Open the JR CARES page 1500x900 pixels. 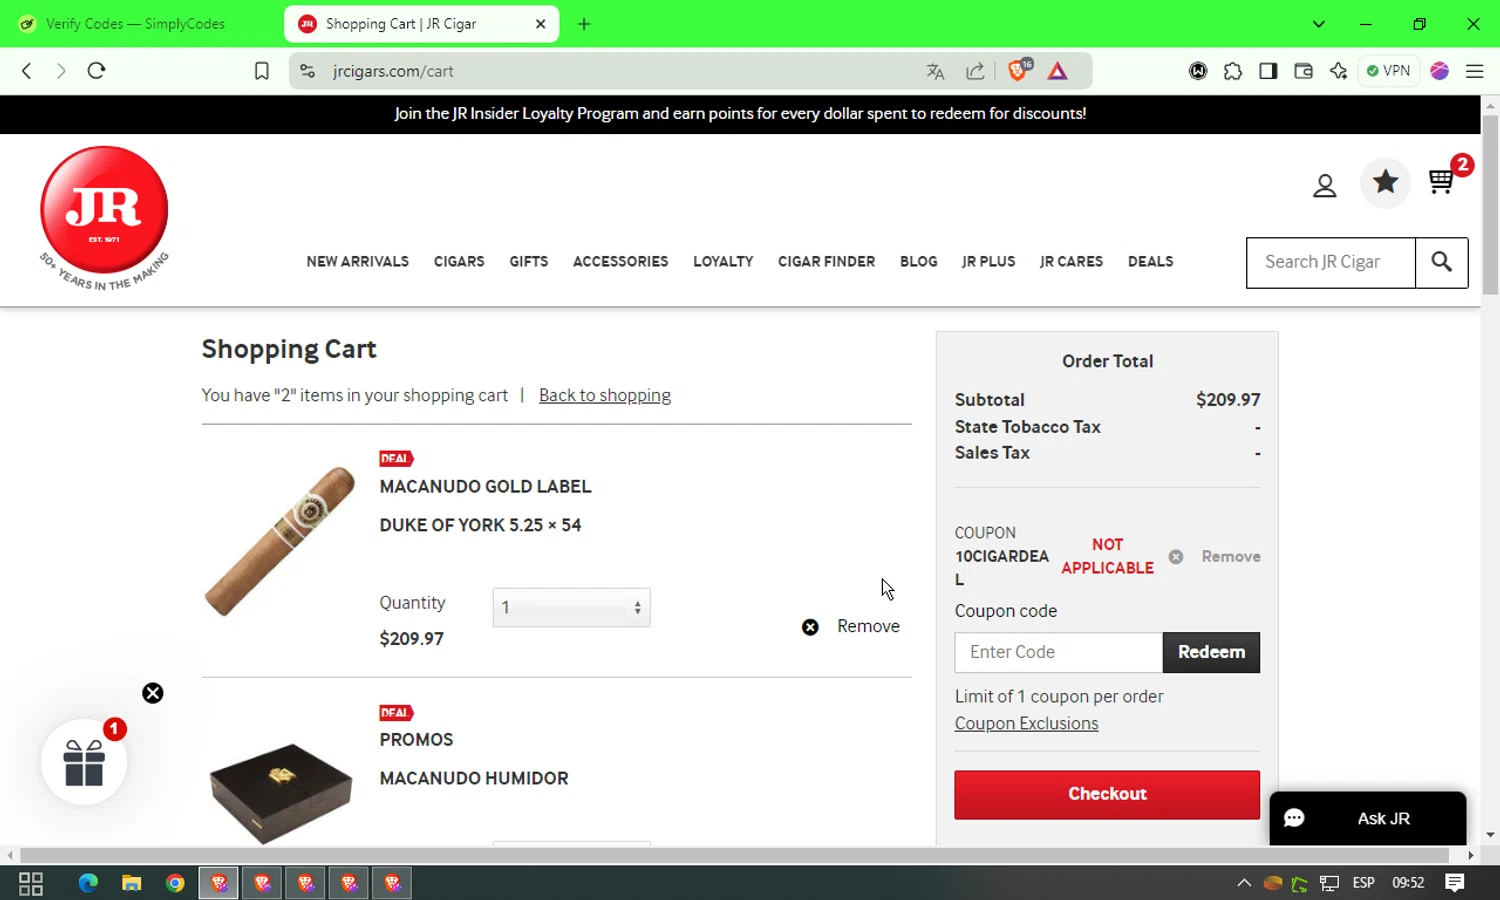coord(1071,261)
